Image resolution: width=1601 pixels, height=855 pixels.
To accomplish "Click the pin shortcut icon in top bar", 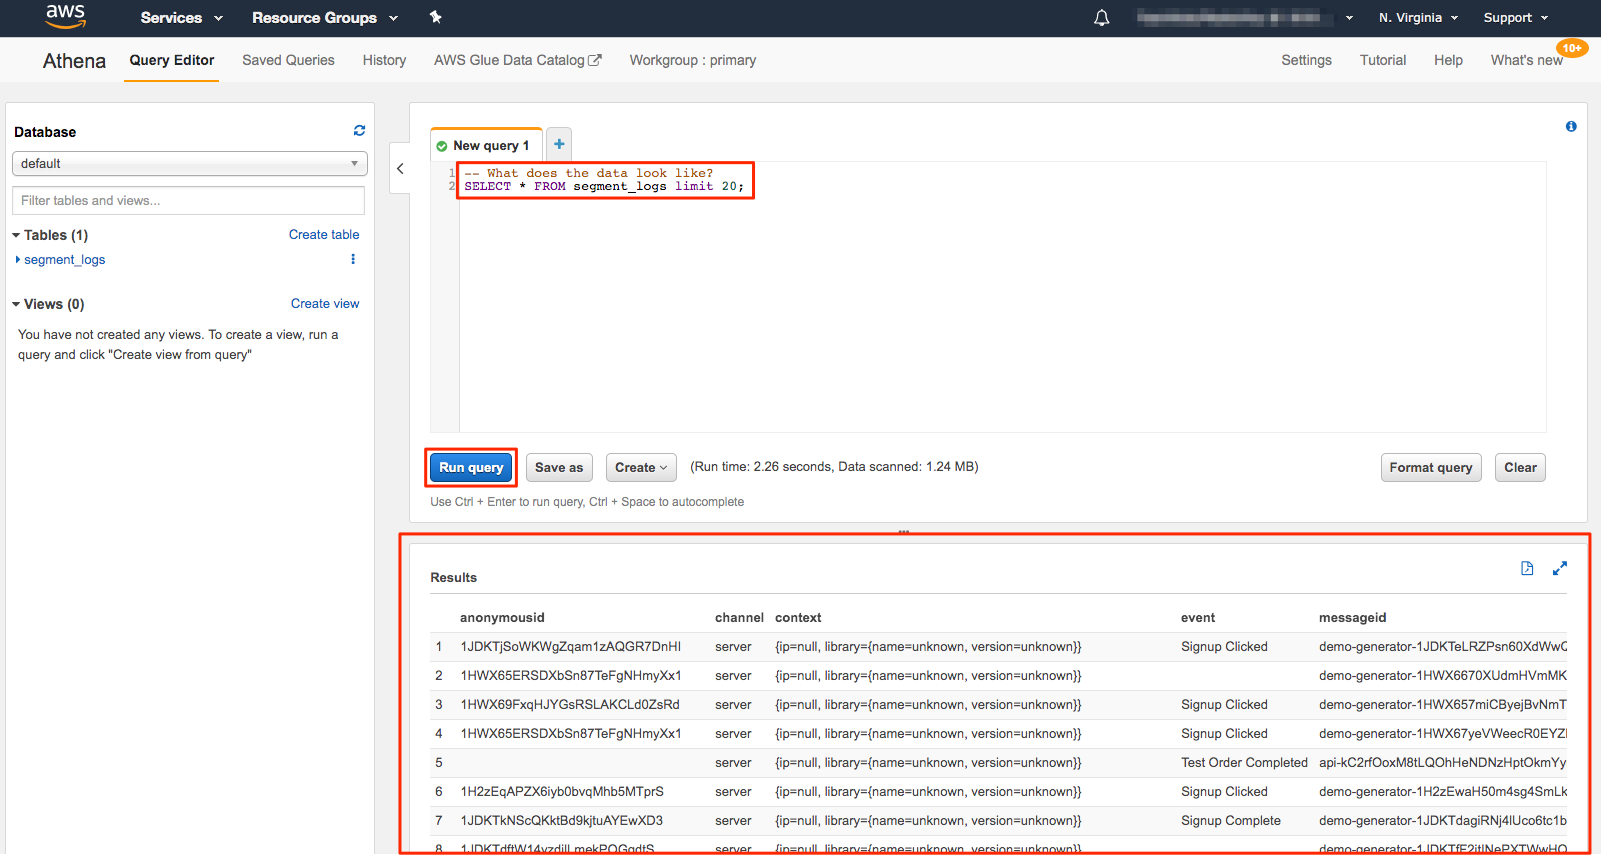I will pos(435,17).
